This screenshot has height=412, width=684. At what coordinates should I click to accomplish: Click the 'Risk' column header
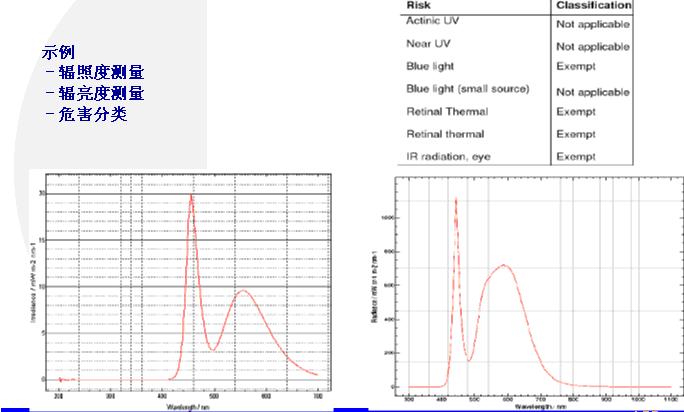click(418, 5)
